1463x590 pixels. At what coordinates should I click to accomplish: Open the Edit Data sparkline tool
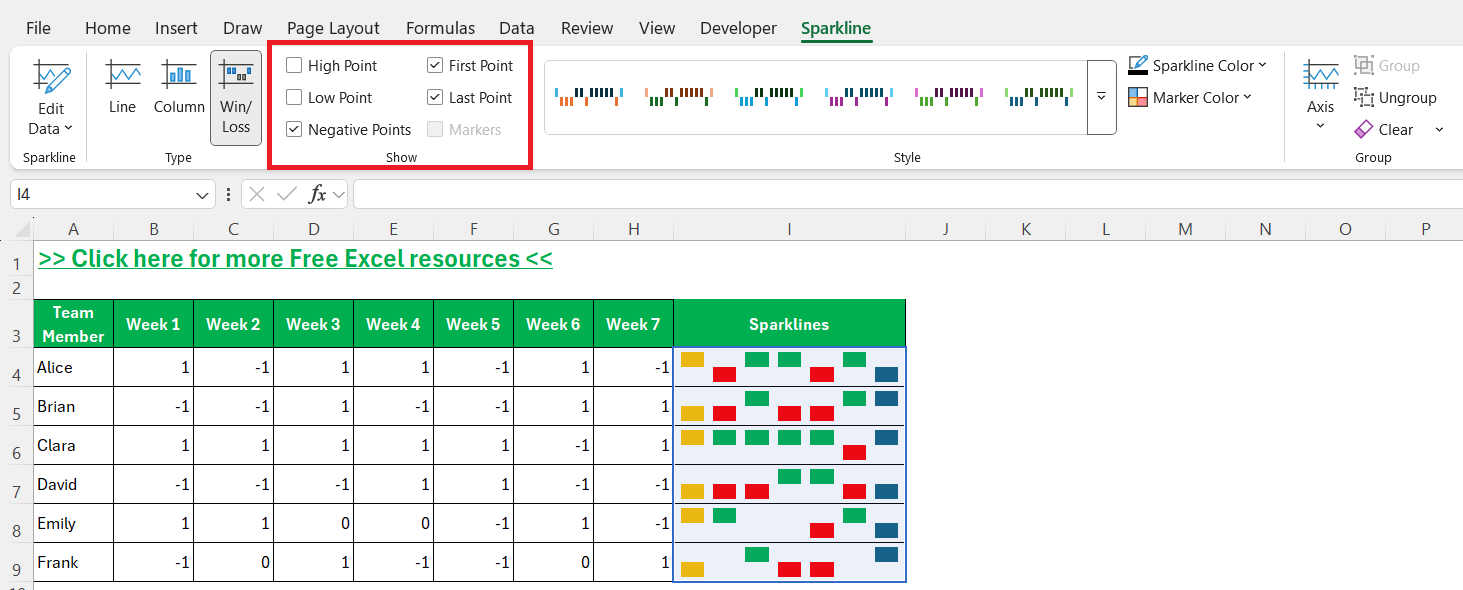(50, 97)
